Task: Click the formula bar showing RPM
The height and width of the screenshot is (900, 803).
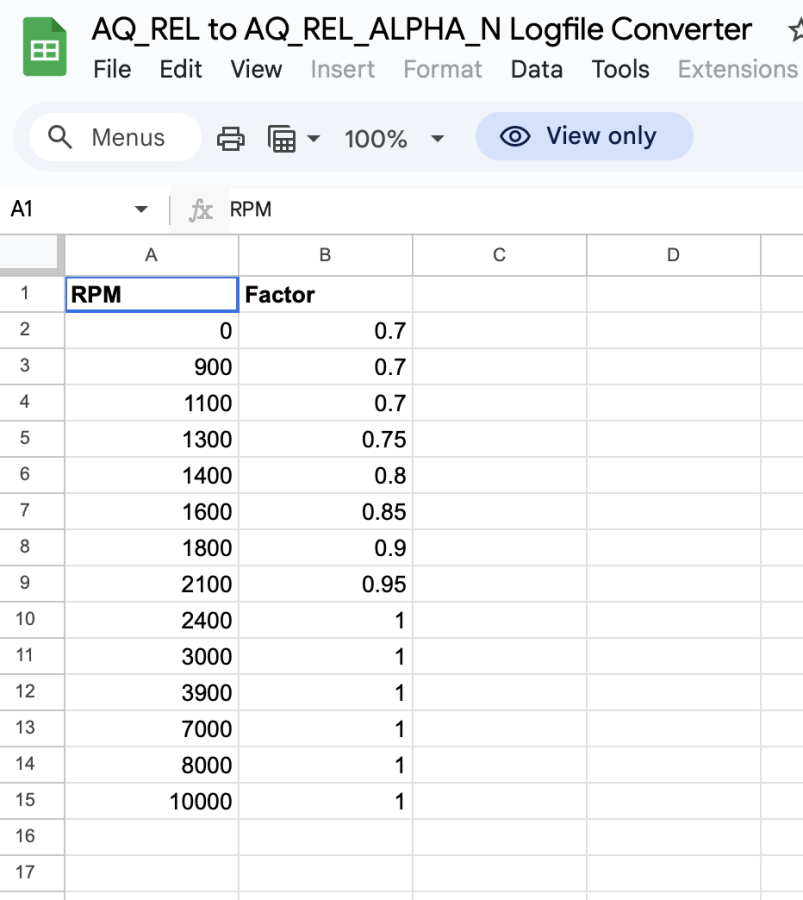Action: point(500,209)
